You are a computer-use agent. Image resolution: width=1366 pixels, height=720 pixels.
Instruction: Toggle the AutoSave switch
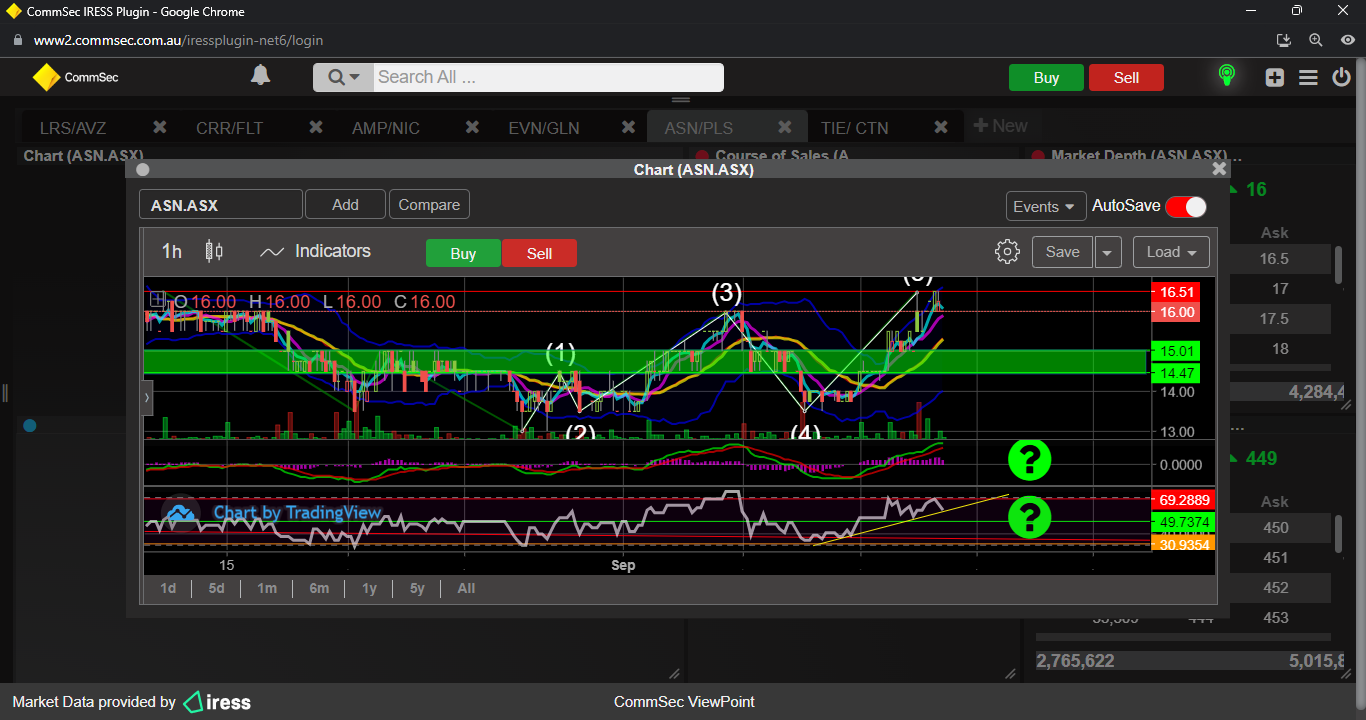pyautogui.click(x=1185, y=206)
